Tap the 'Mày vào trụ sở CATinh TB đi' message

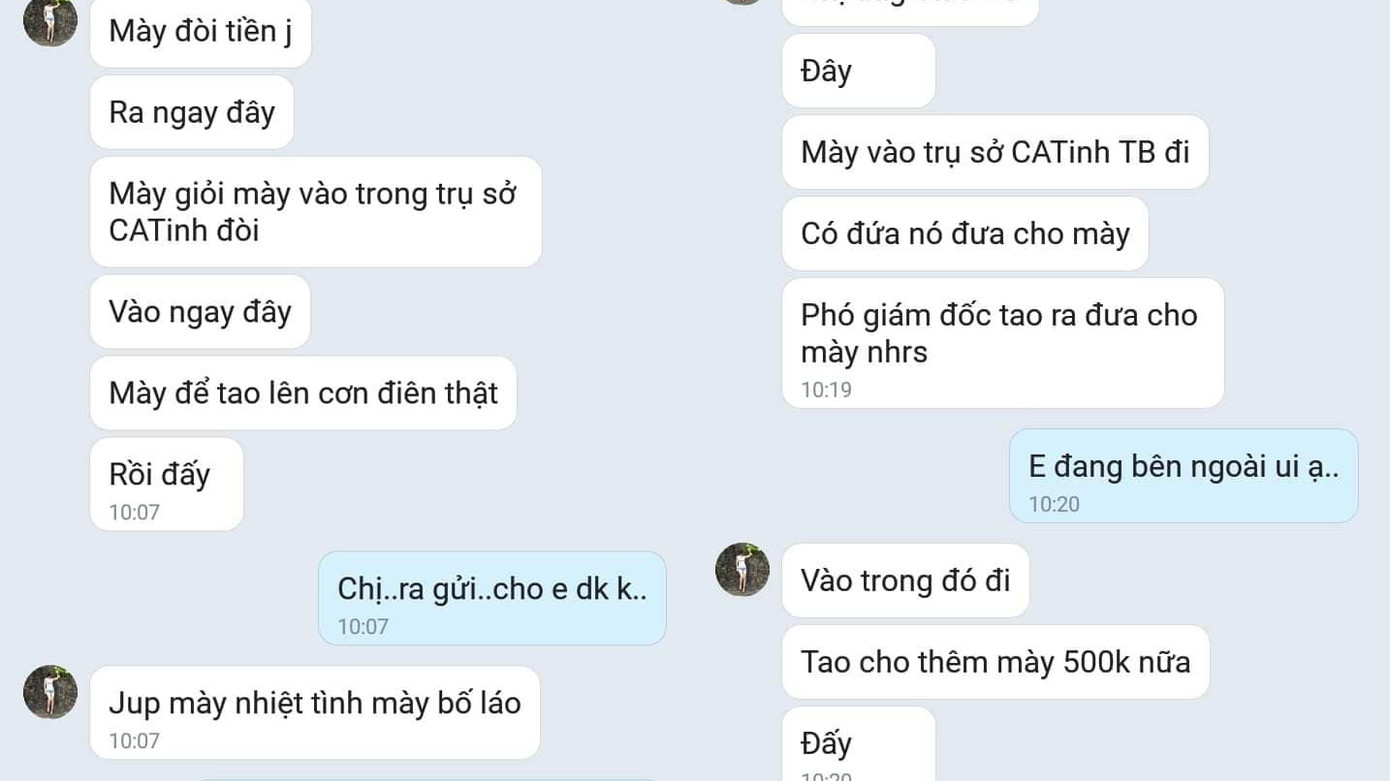tap(995, 152)
